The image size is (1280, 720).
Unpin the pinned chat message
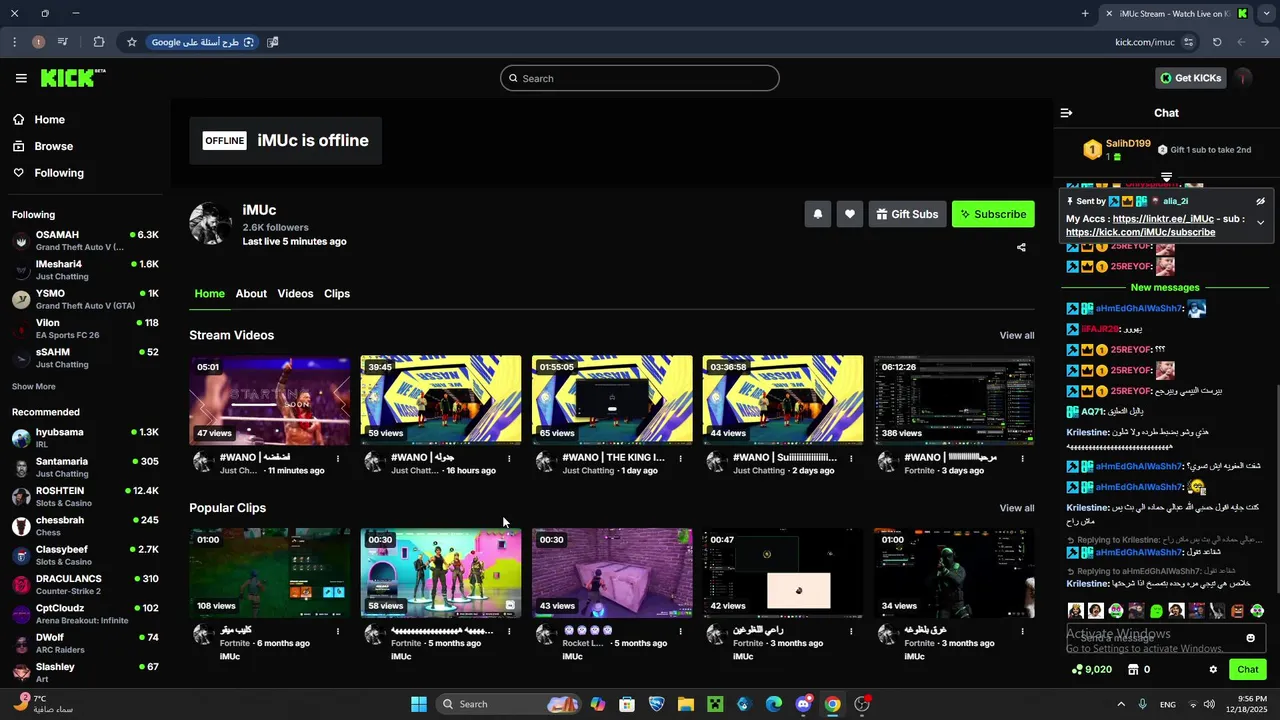coord(1260,201)
